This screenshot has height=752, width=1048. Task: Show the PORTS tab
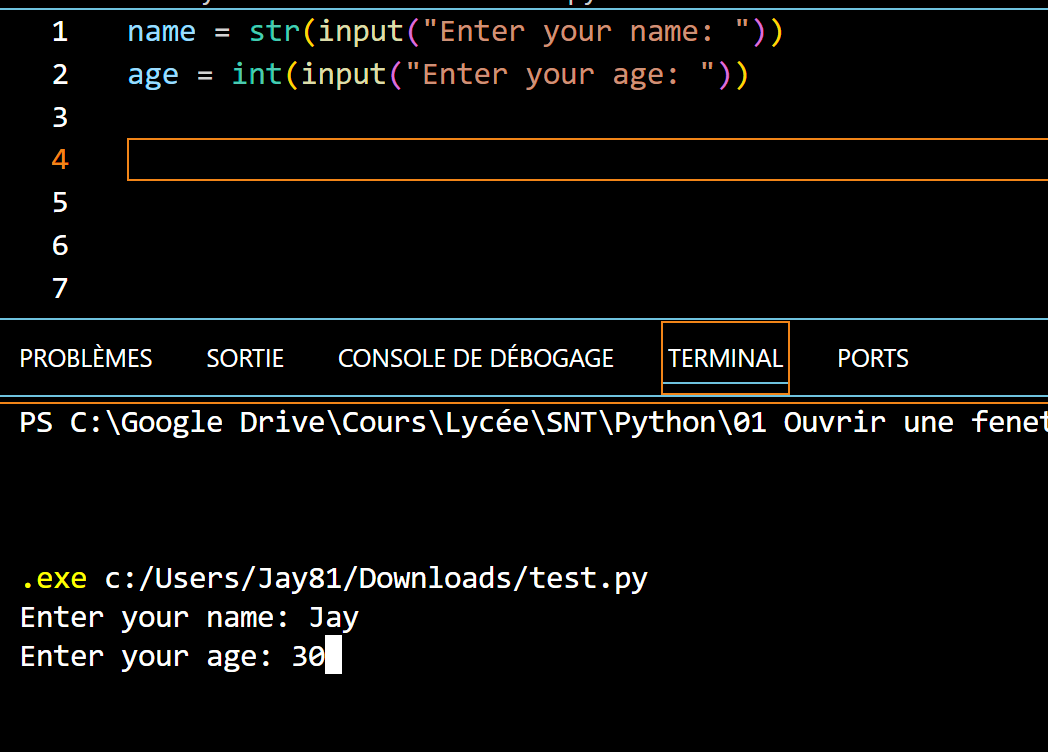pyautogui.click(x=872, y=358)
